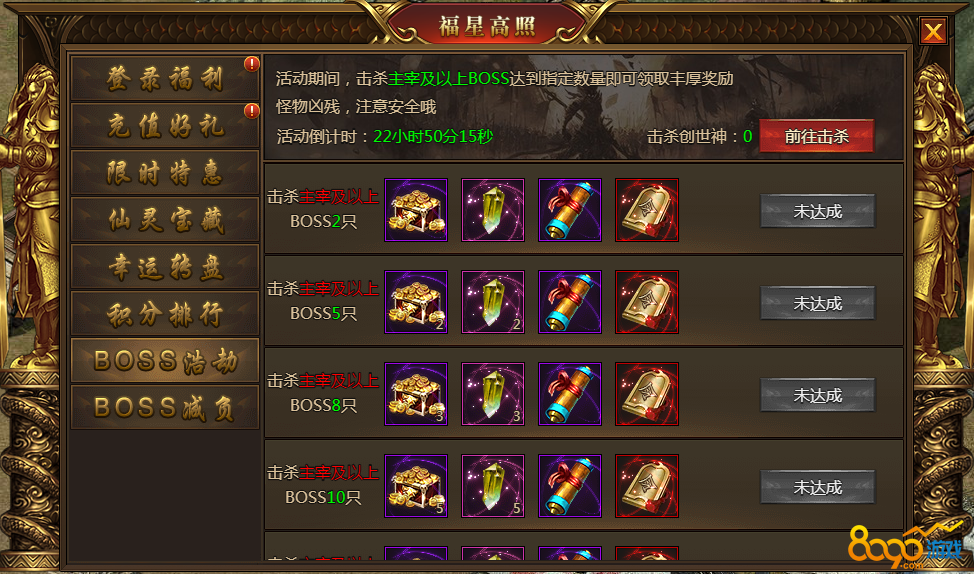Select yellow crystal with quantity 3

493,394
